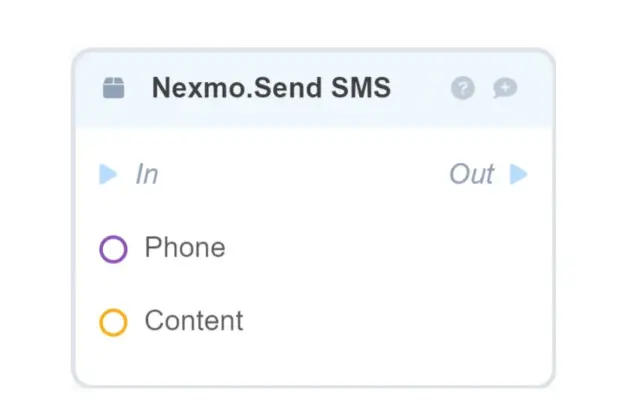640x403 pixels.
Task: Open help via the question mark icon
Action: pos(462,89)
